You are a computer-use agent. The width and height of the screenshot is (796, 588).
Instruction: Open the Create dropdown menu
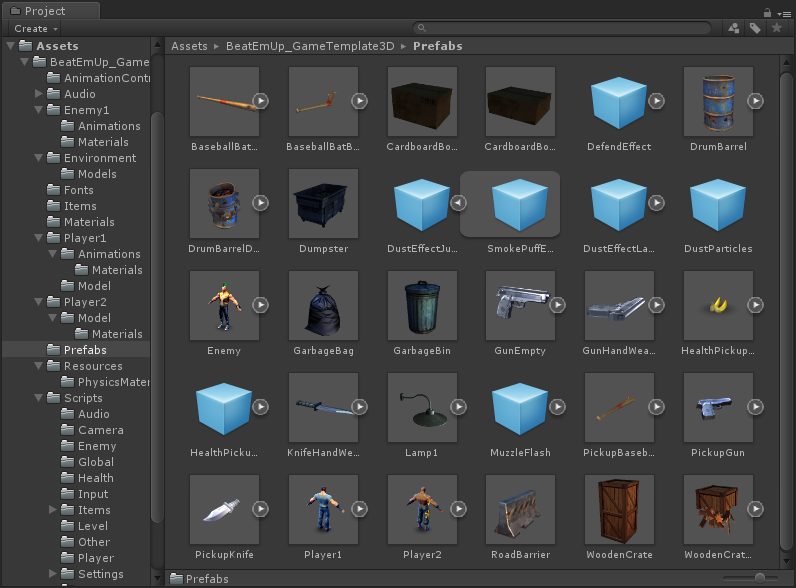36,29
